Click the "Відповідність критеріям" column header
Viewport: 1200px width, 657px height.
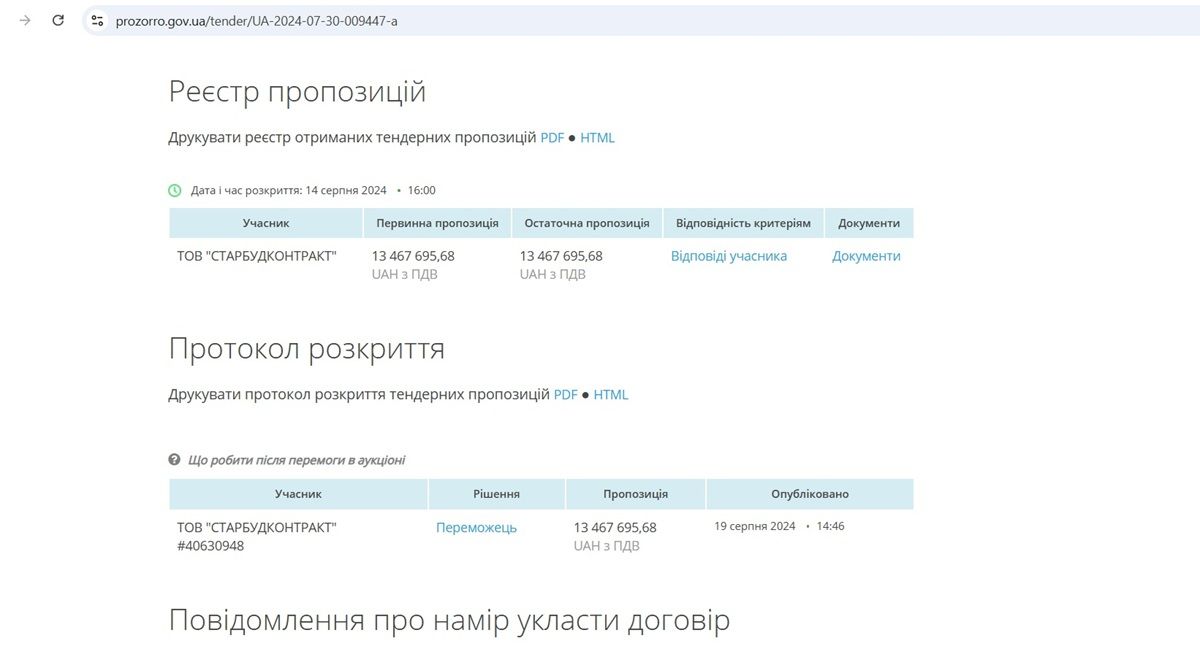[743, 222]
